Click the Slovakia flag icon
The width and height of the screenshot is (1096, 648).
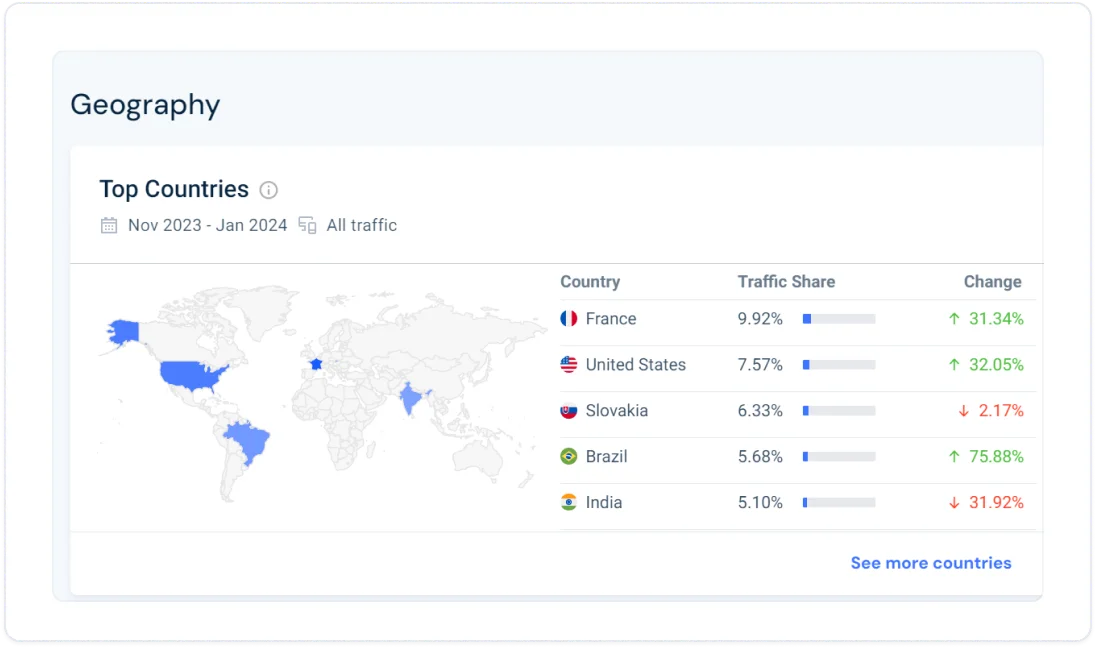[x=568, y=410]
